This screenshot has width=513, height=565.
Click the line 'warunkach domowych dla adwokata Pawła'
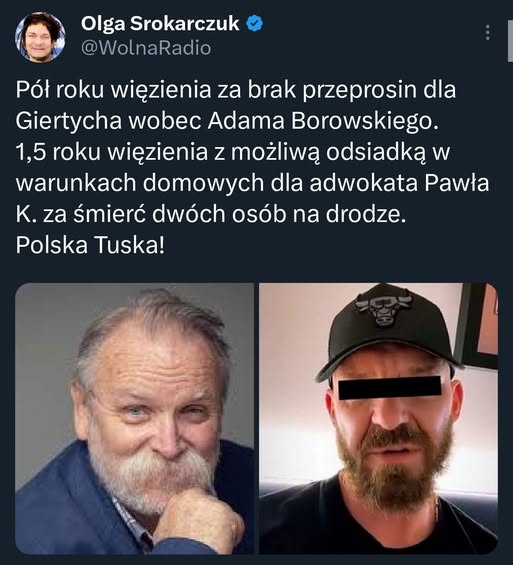click(253, 183)
